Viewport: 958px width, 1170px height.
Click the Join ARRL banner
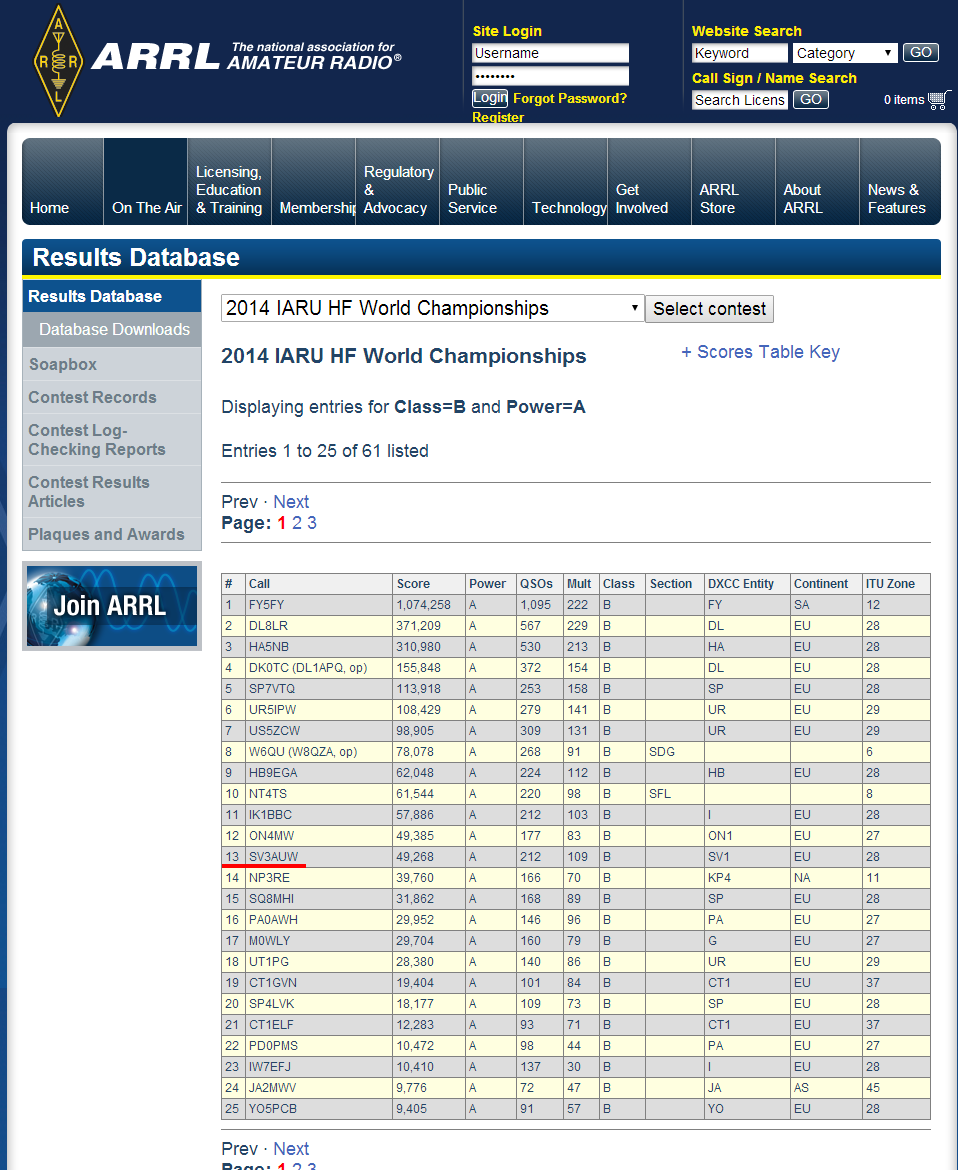tap(112, 606)
